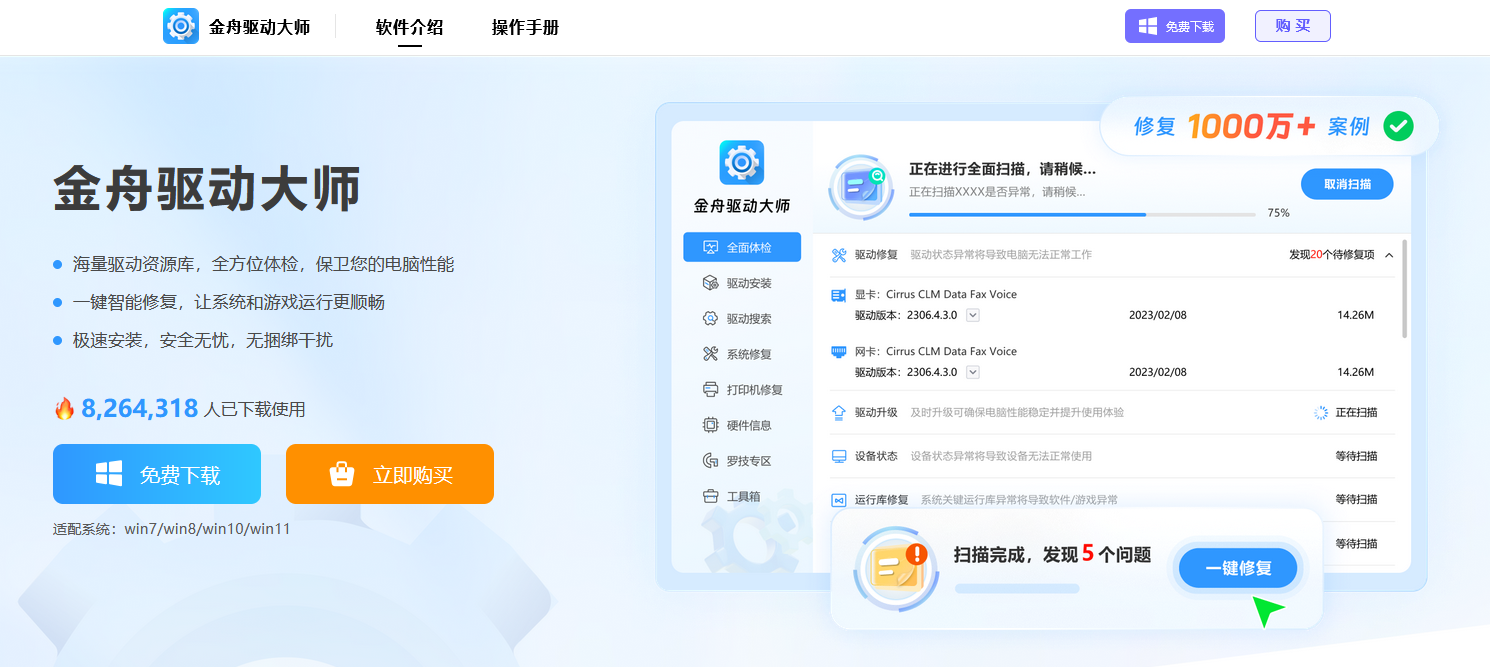
Task: Click 发现20个待修复项 text
Action: click(x=1331, y=255)
